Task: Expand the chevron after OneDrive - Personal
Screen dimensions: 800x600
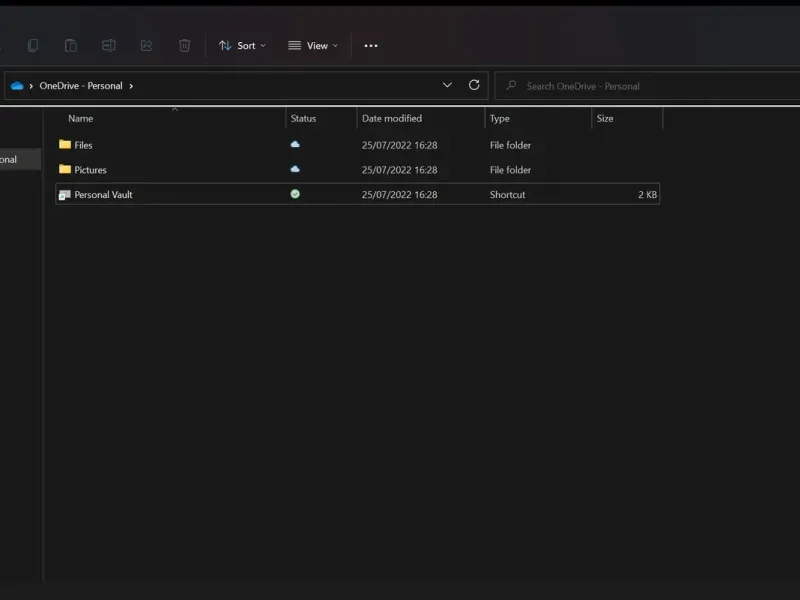Action: tap(131, 86)
